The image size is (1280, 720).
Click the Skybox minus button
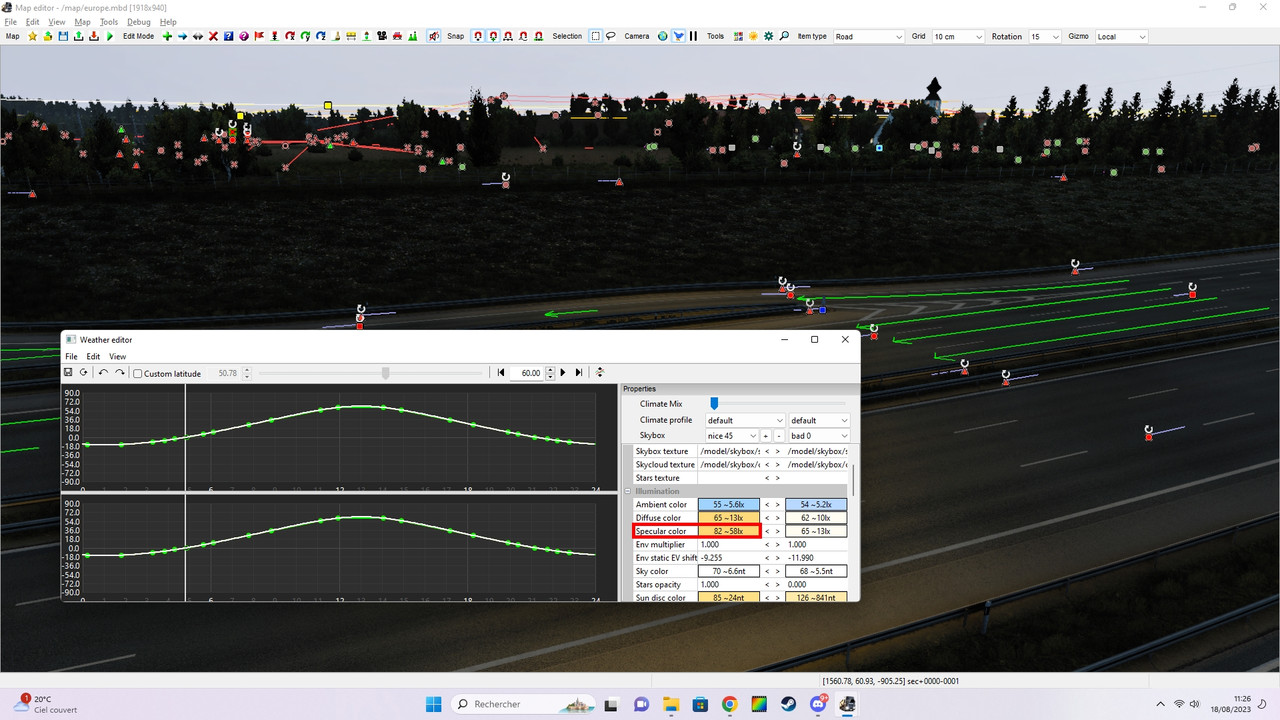[x=779, y=436]
